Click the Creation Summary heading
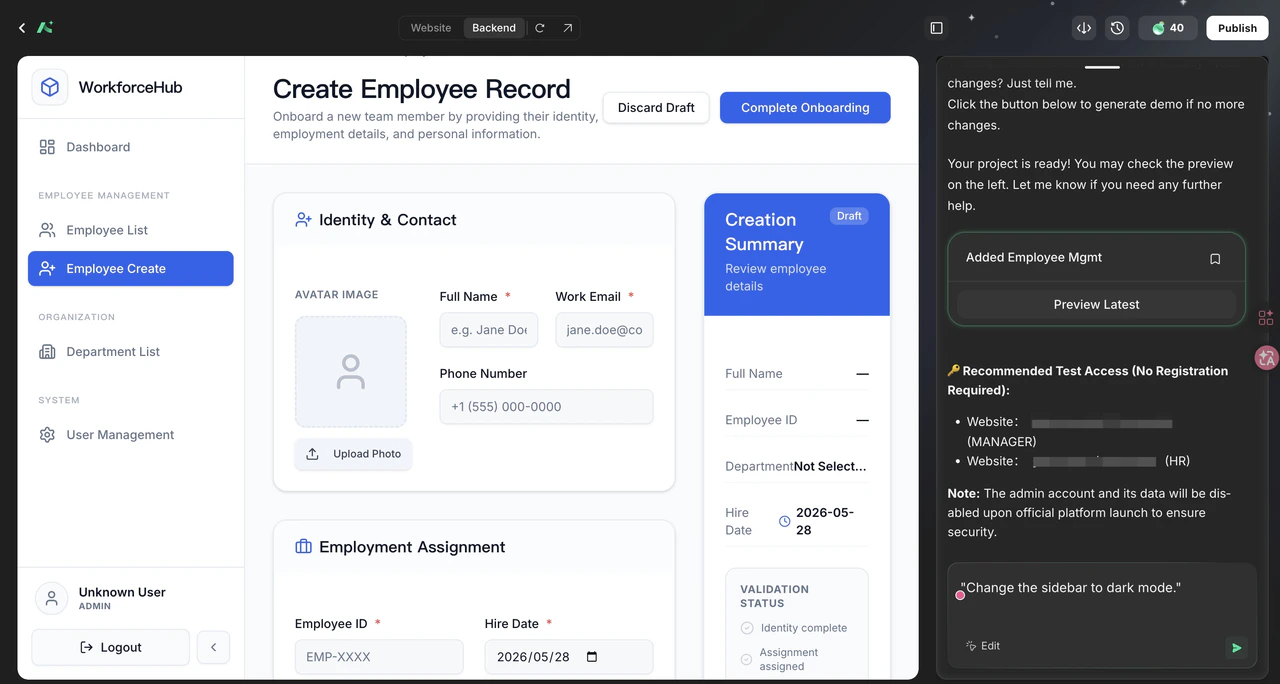Screen dimensions: 1280x684 pyautogui.click(x=764, y=232)
